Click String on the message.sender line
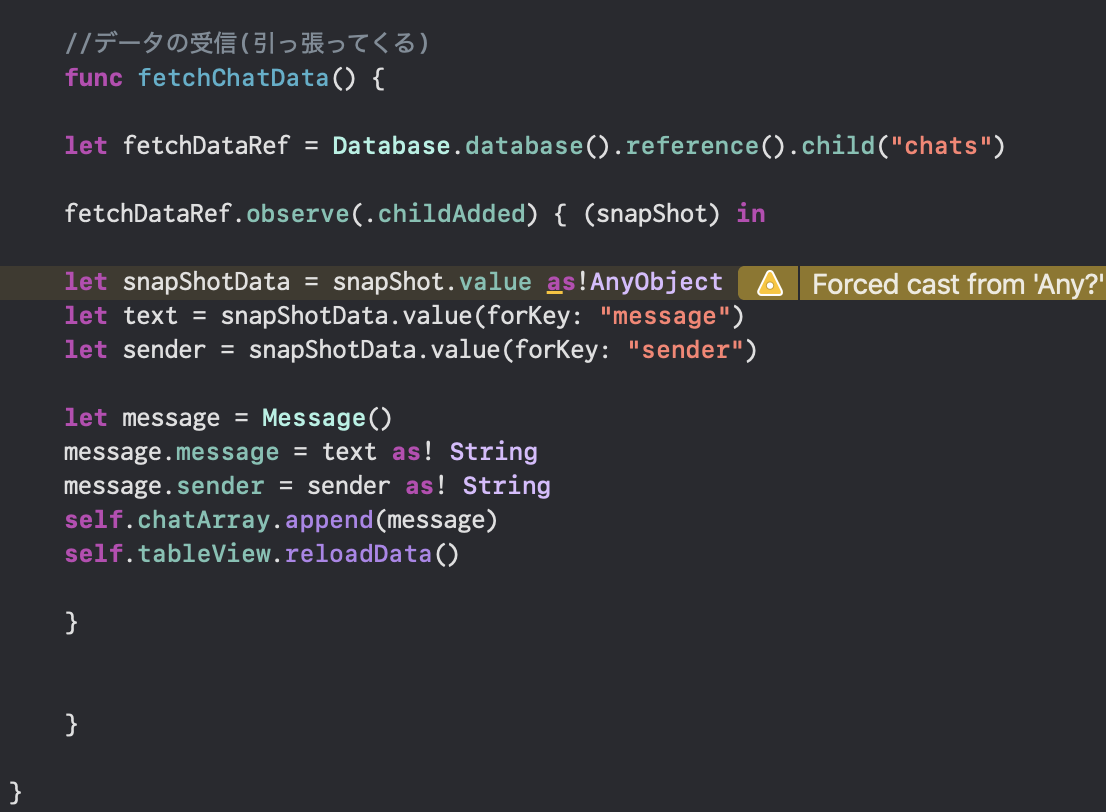 click(506, 486)
